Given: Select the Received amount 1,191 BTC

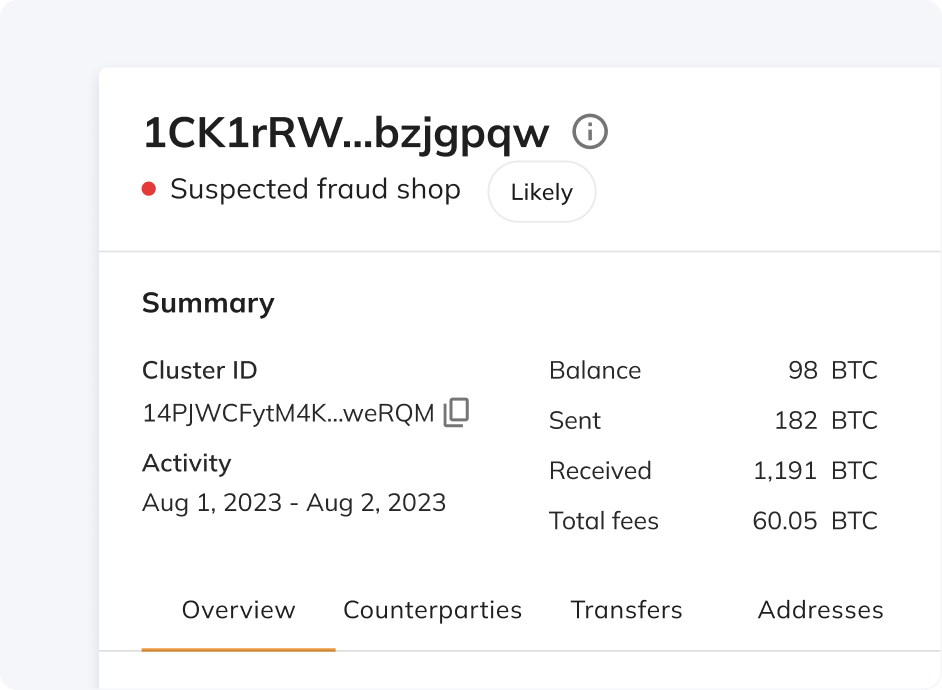Looking at the screenshot, I should pyautogui.click(x=814, y=470).
